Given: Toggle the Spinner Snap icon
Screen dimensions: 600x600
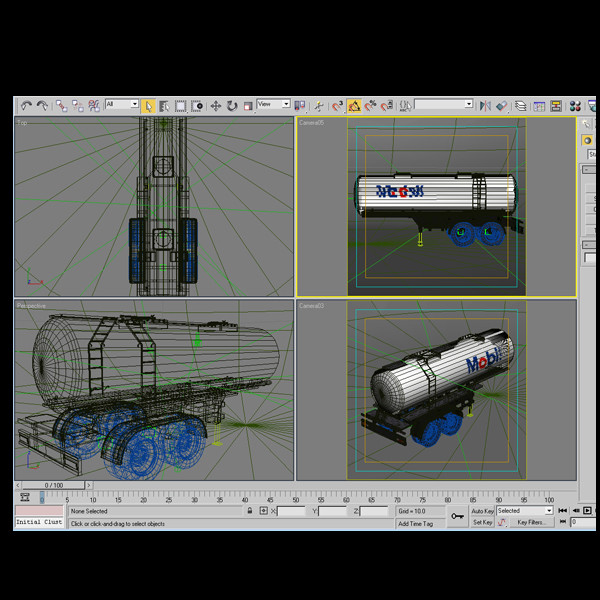Looking at the screenshot, I should click(387, 106).
